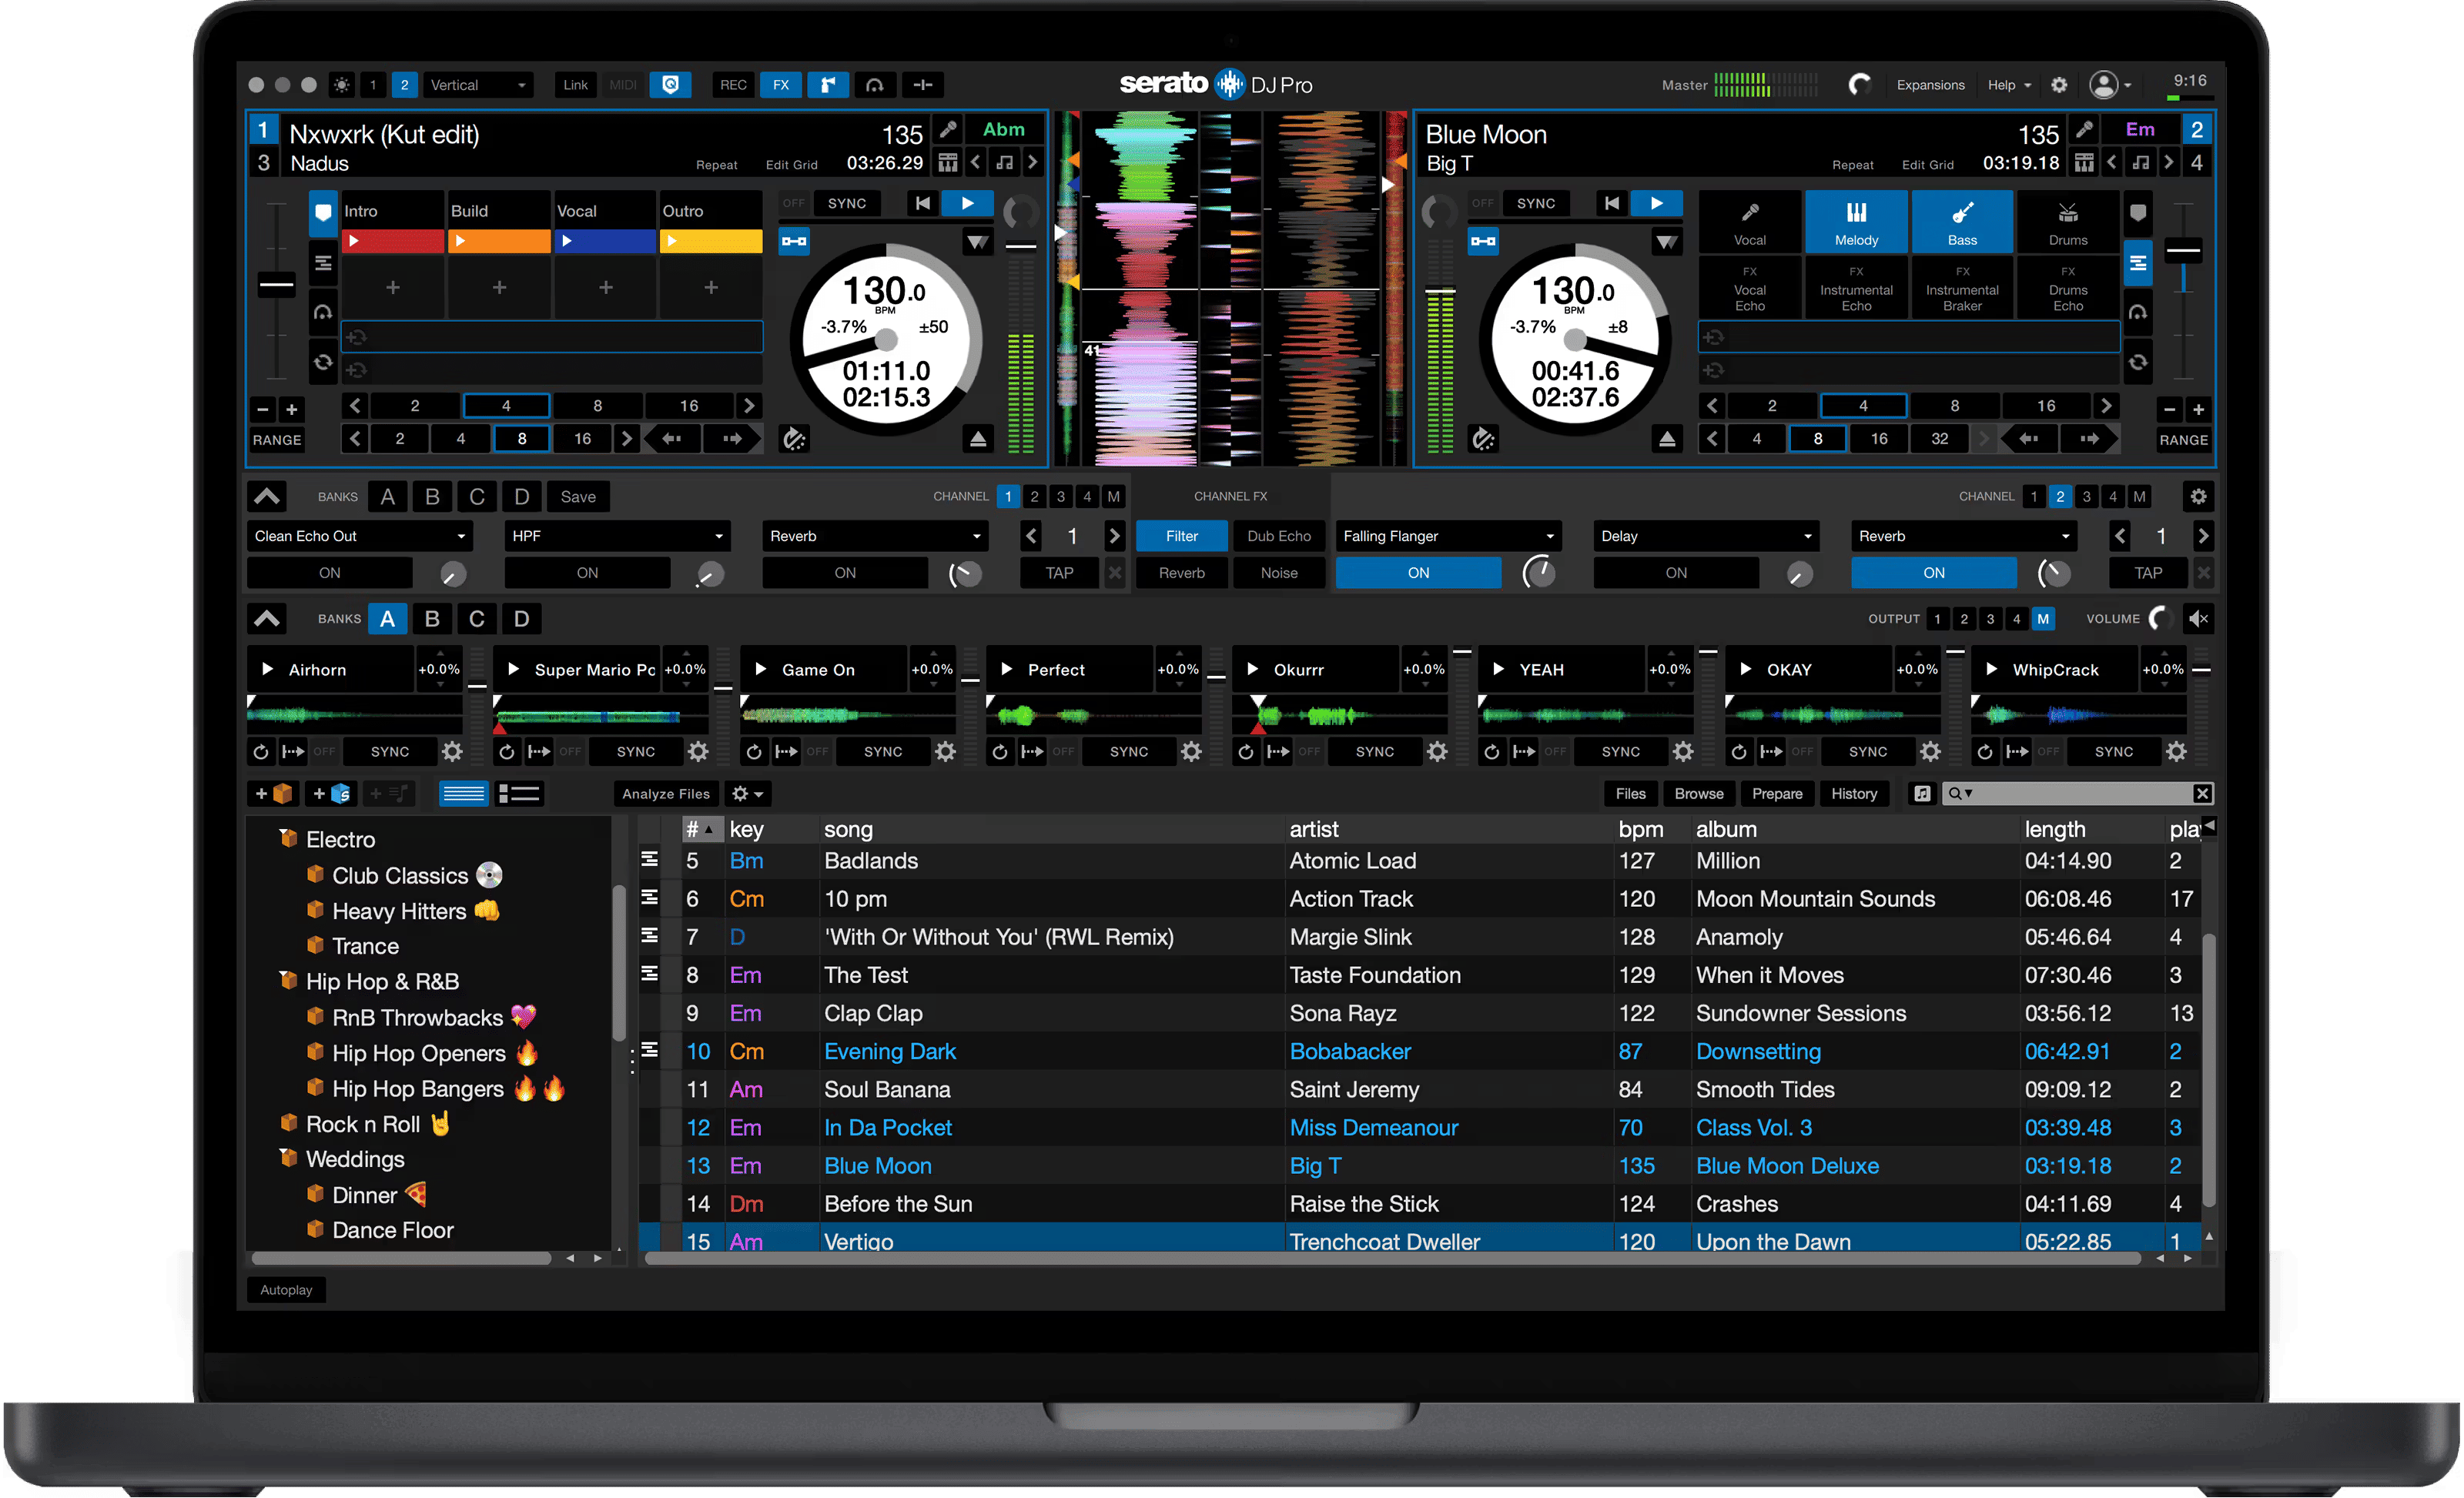Click the Analyze Files button
This screenshot has width=2464, height=1498.
click(x=665, y=794)
